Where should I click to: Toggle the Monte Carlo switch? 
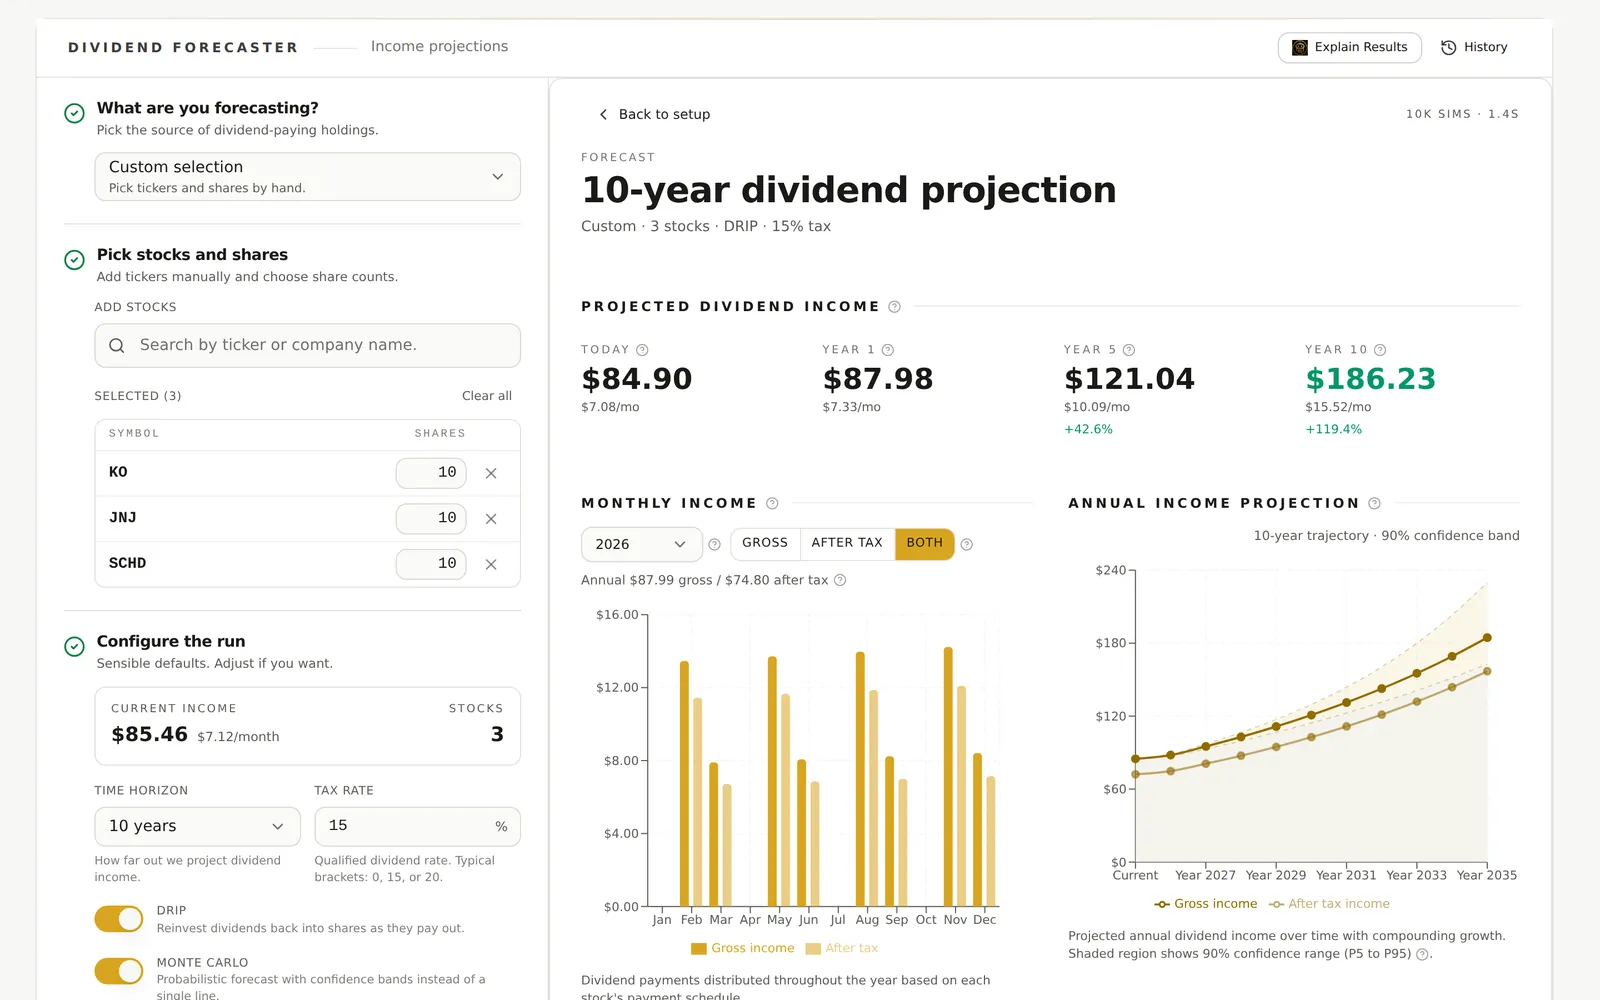(119, 971)
